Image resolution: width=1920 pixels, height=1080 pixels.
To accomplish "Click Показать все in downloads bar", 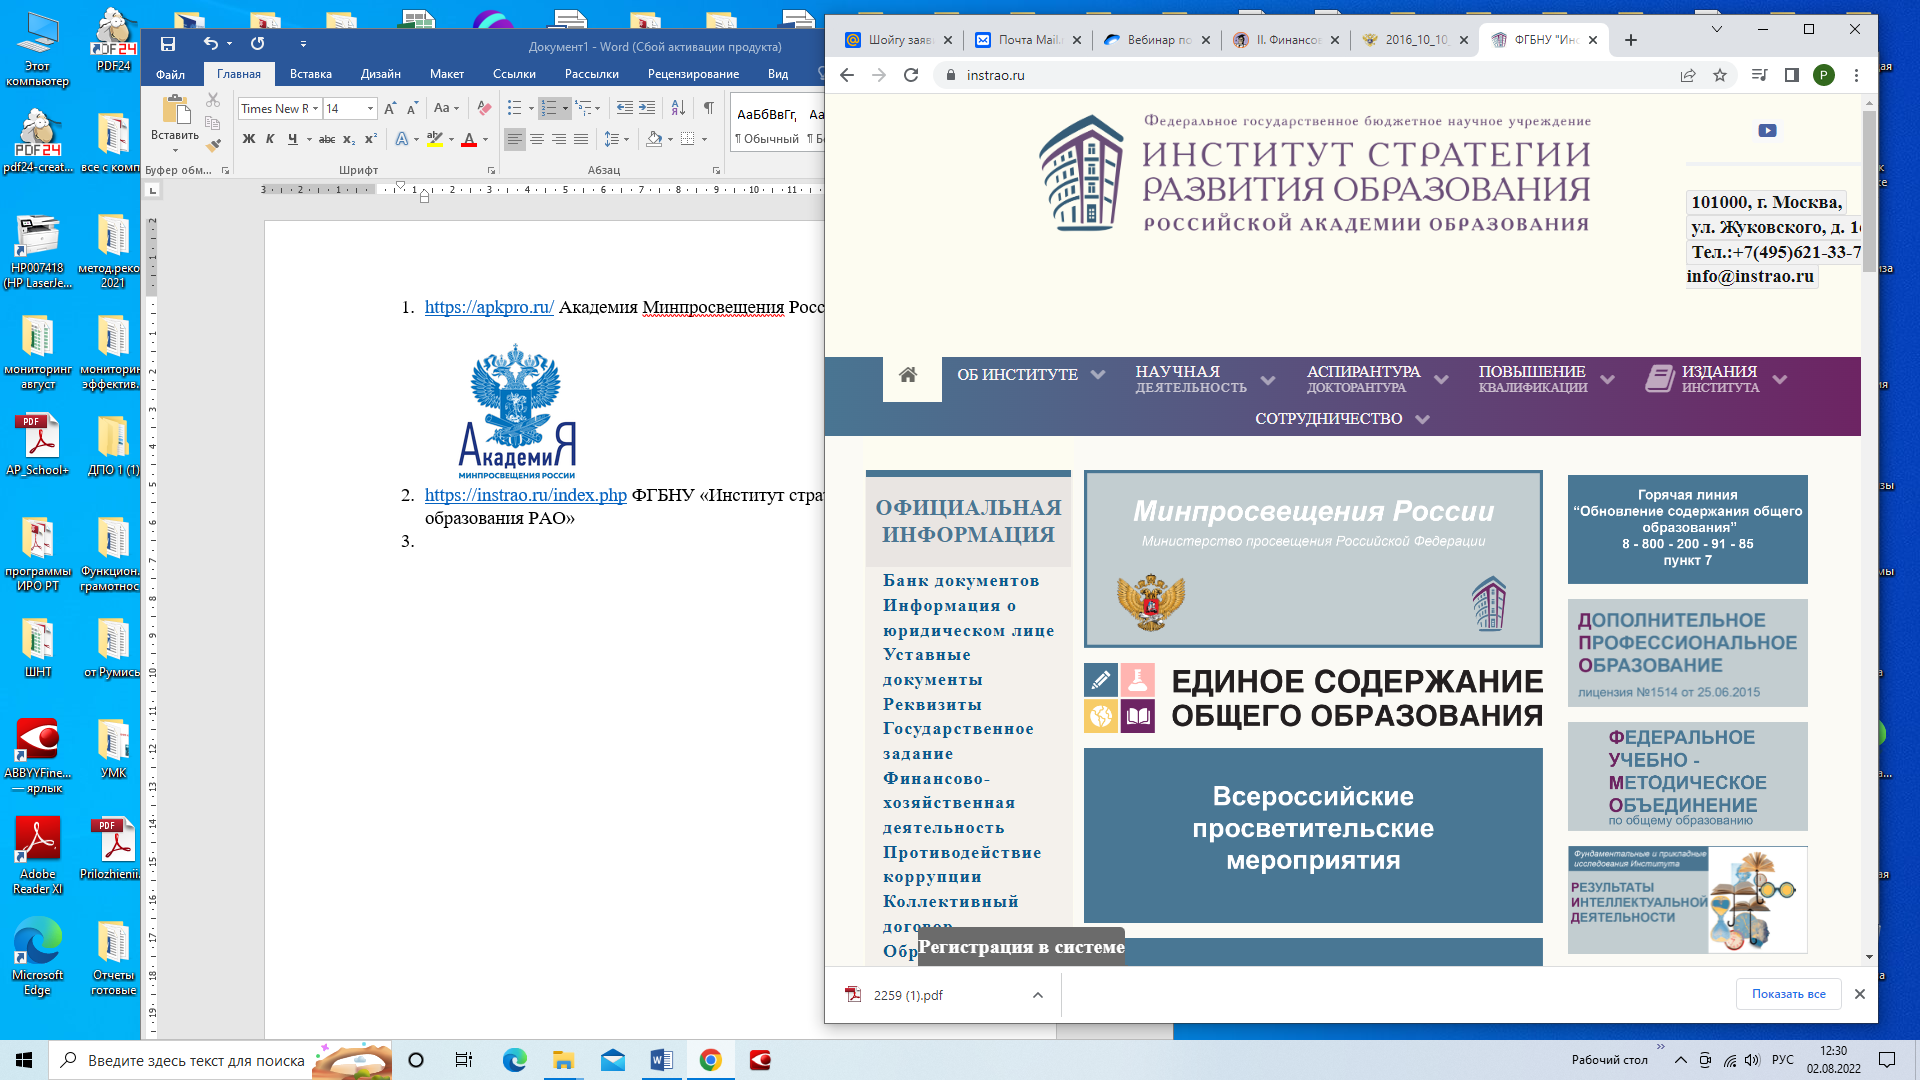I will point(1788,994).
